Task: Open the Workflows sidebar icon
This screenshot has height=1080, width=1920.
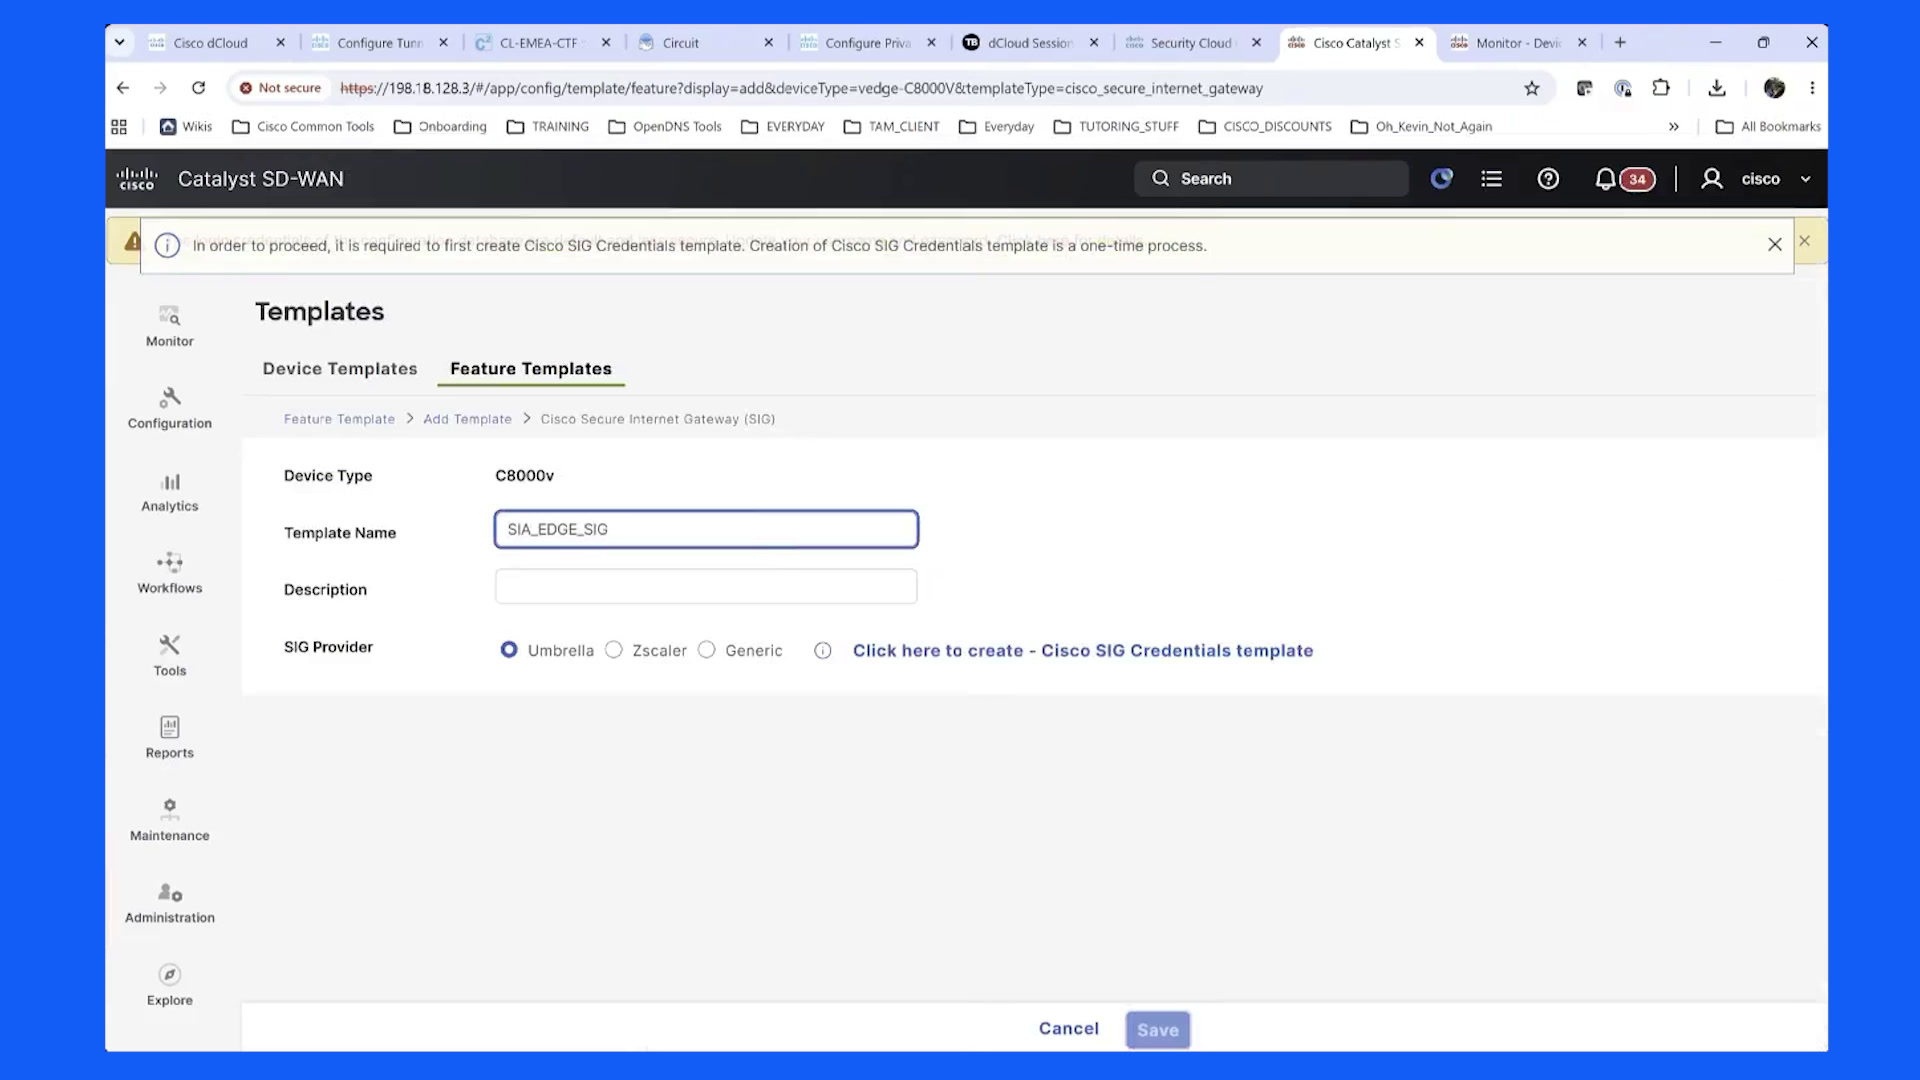Action: 169,573
